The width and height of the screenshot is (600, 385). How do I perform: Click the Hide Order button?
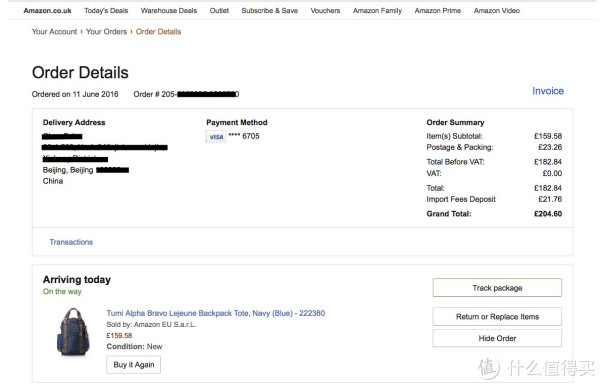(x=497, y=338)
